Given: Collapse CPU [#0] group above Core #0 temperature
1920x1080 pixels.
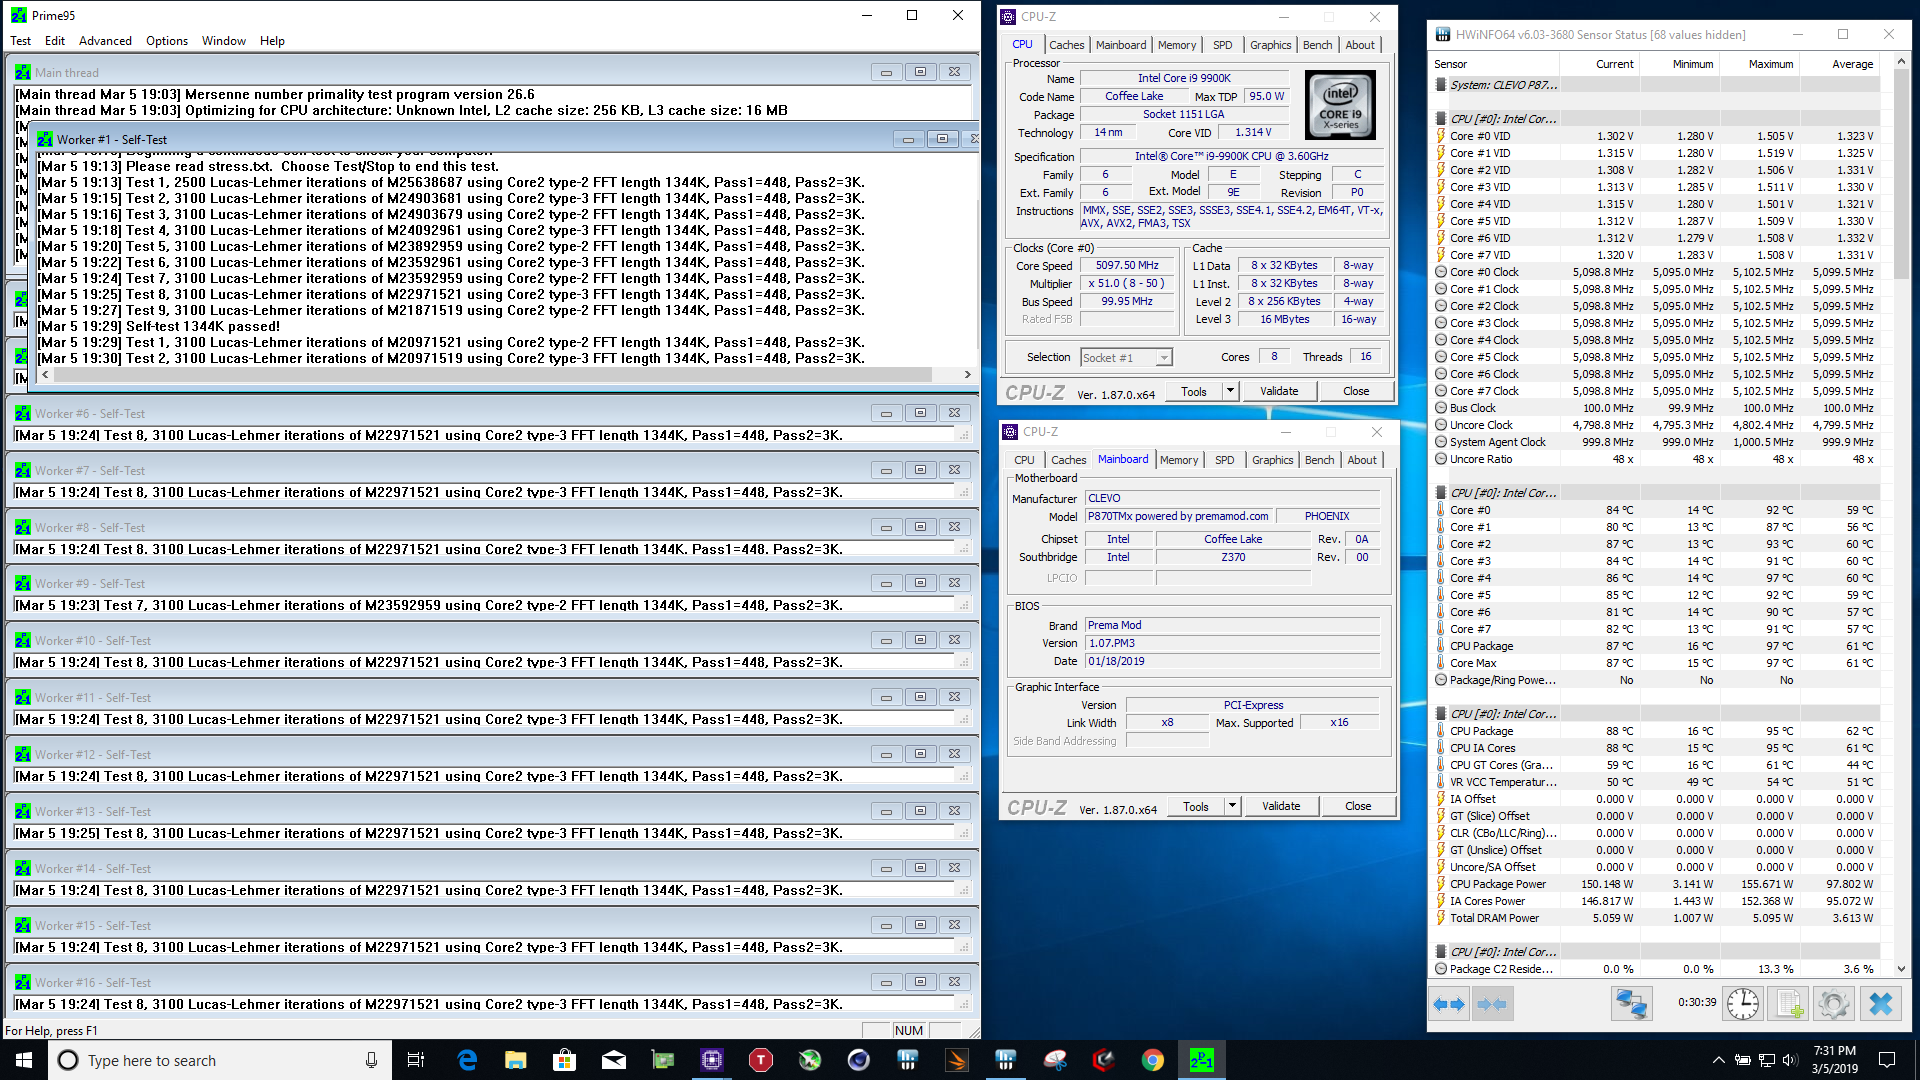Looking at the screenshot, I should pyautogui.click(x=1441, y=493).
